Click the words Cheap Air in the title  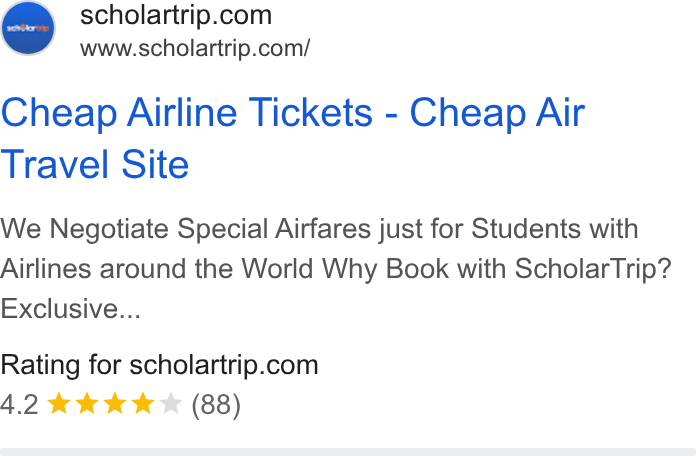pos(497,114)
